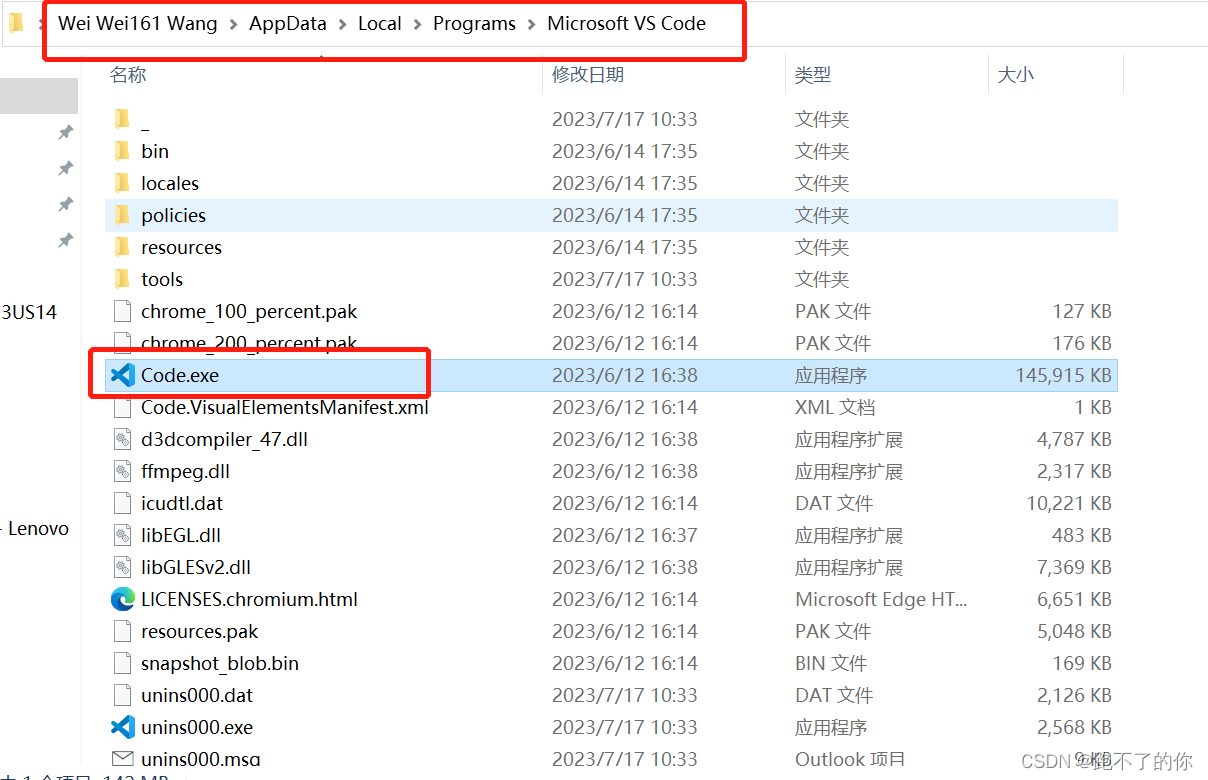Sort by the 大小 column header

(1016, 75)
